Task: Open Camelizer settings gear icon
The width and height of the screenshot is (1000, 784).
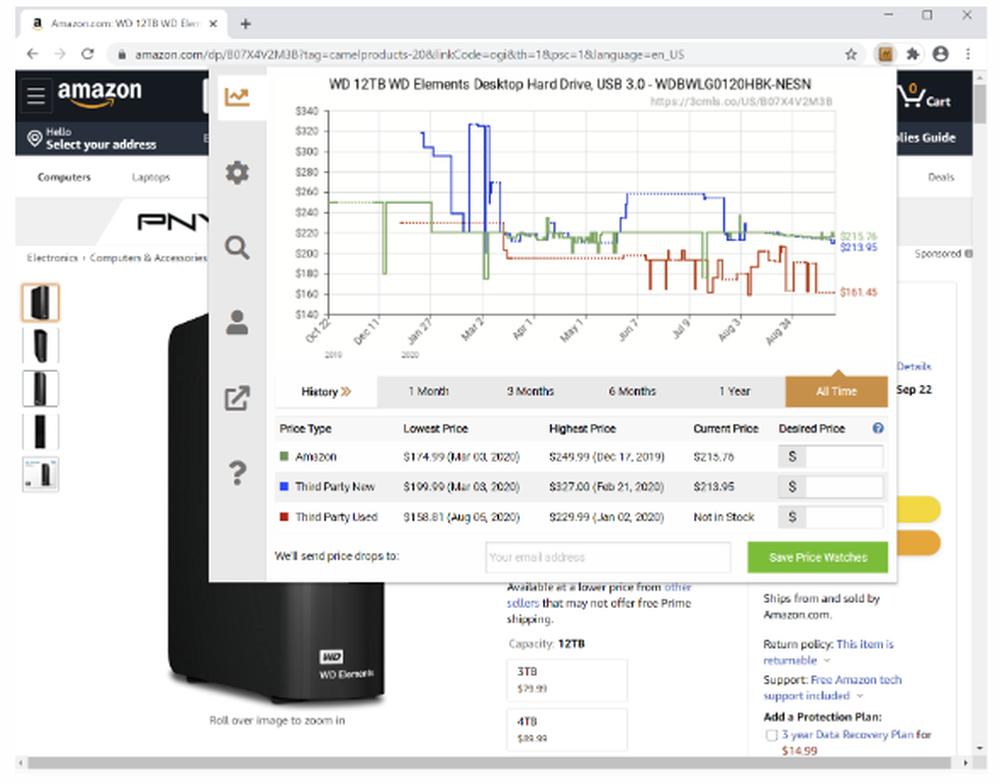Action: click(x=237, y=172)
